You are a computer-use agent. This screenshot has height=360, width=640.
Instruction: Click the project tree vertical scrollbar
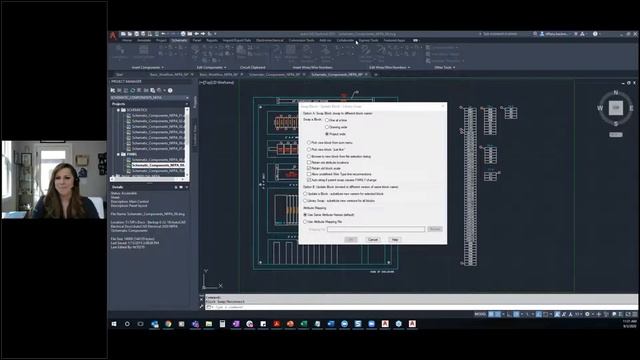coord(187,142)
